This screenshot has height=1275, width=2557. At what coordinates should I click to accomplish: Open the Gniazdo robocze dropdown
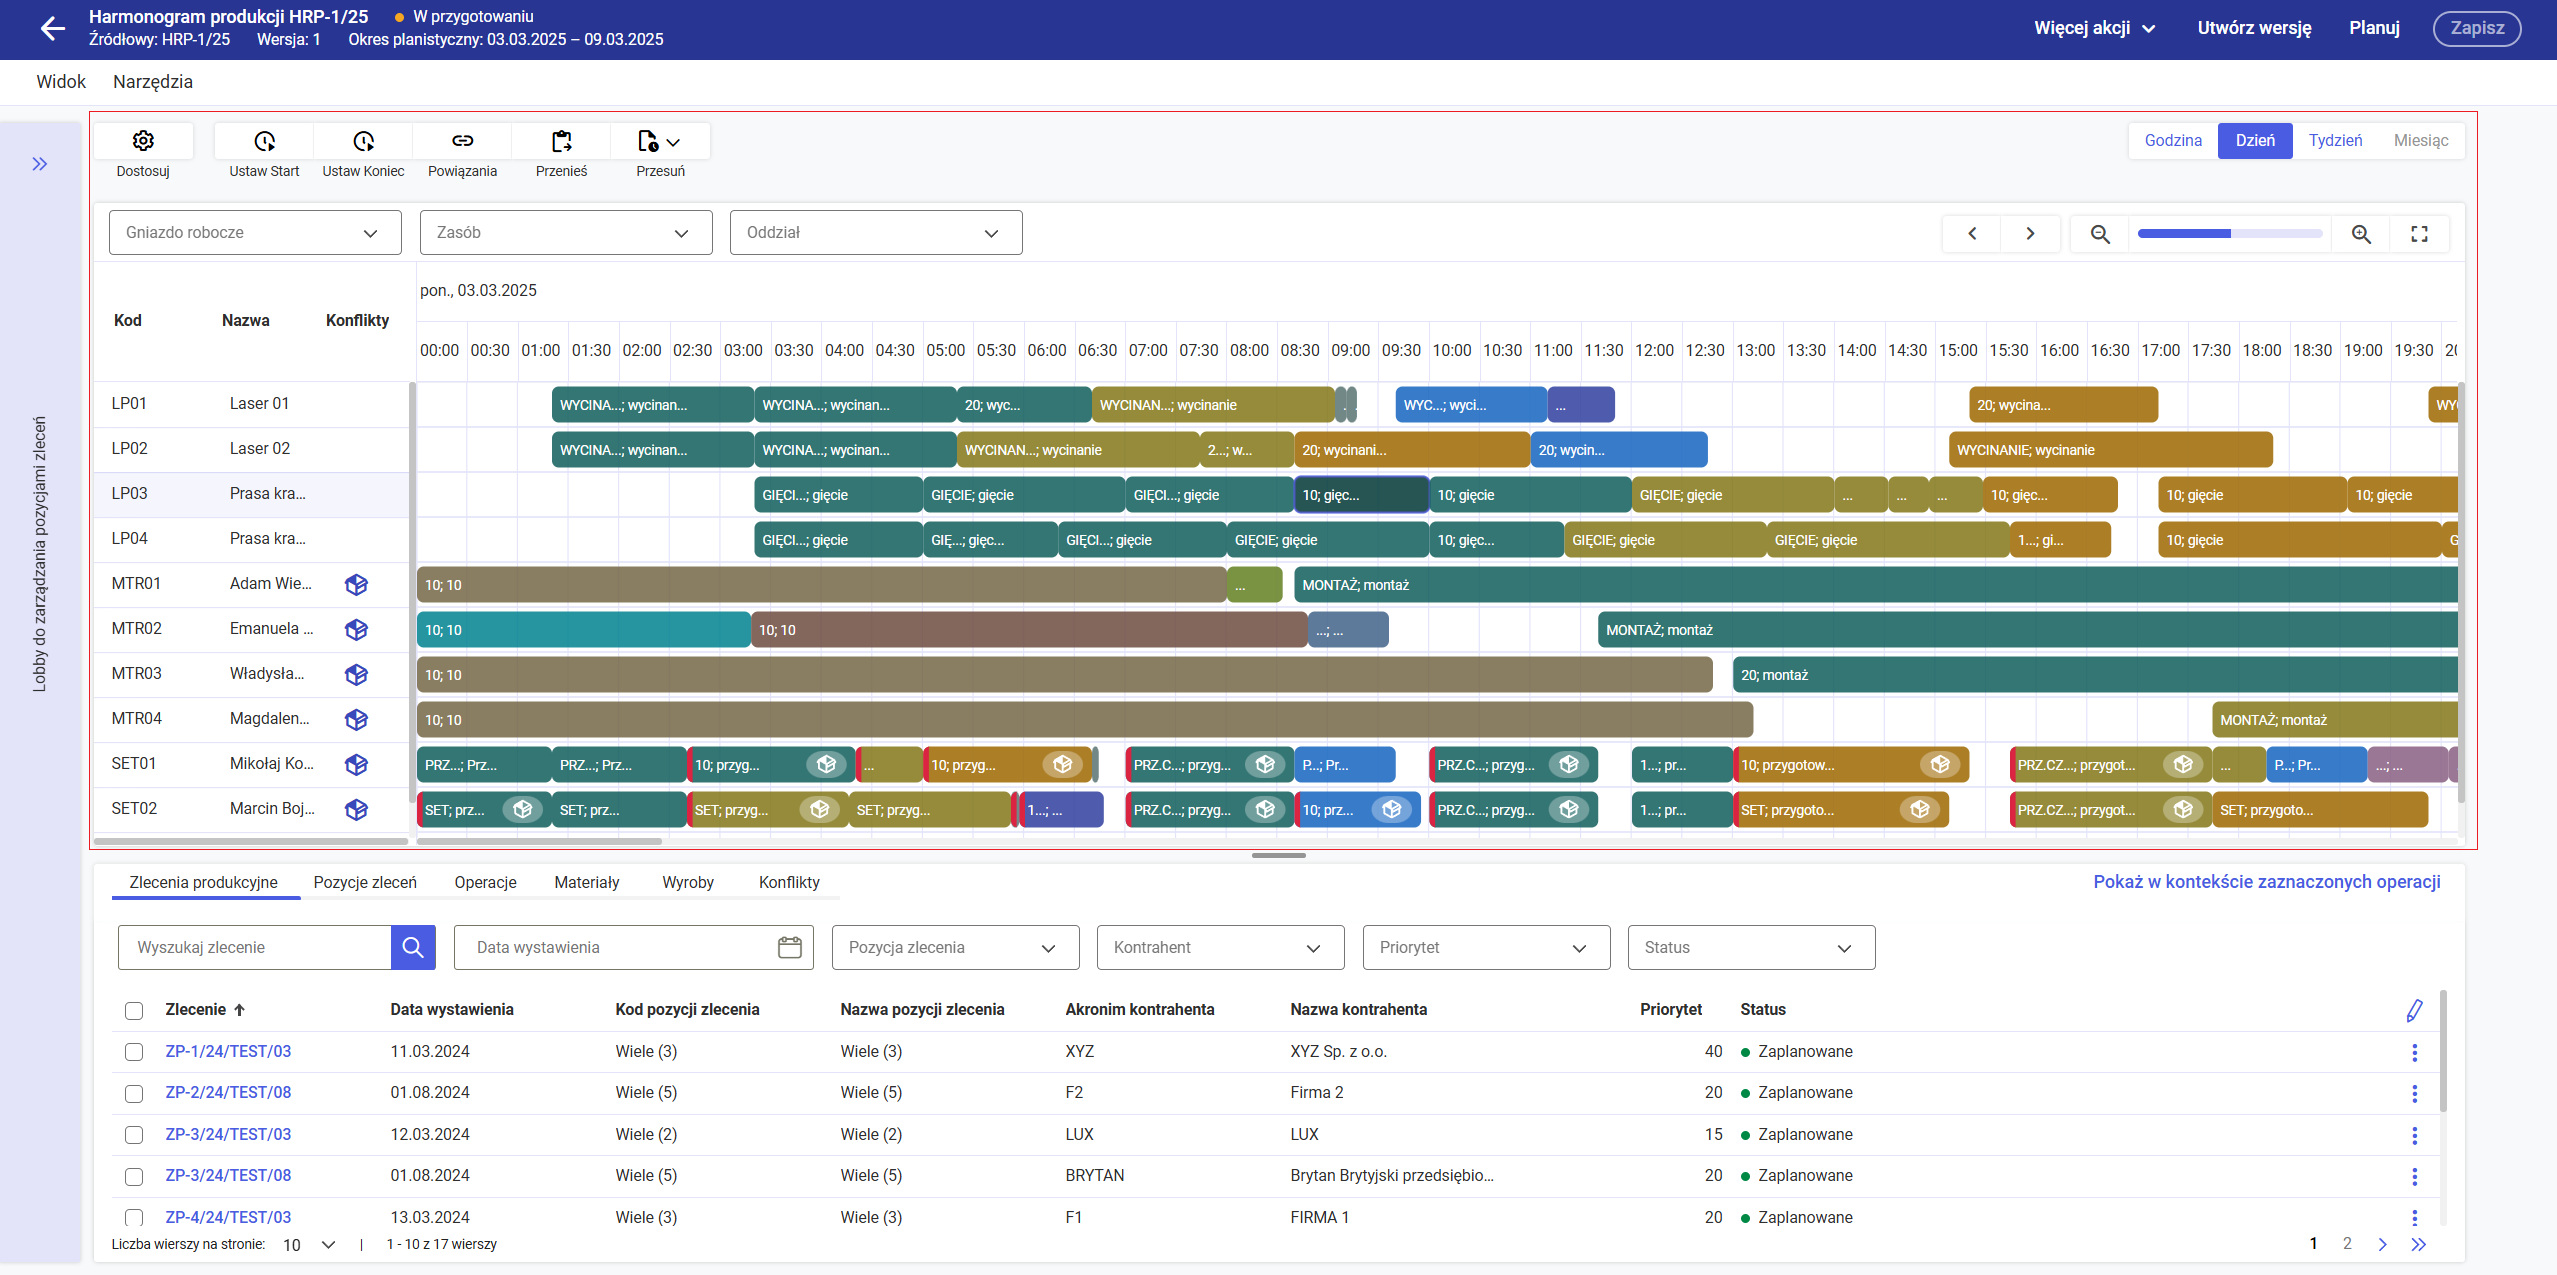pyautogui.click(x=254, y=233)
